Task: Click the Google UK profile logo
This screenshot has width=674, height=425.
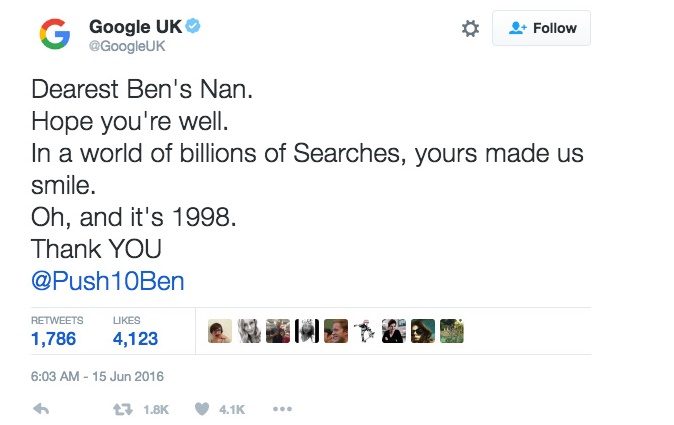Action: pyautogui.click(x=54, y=34)
